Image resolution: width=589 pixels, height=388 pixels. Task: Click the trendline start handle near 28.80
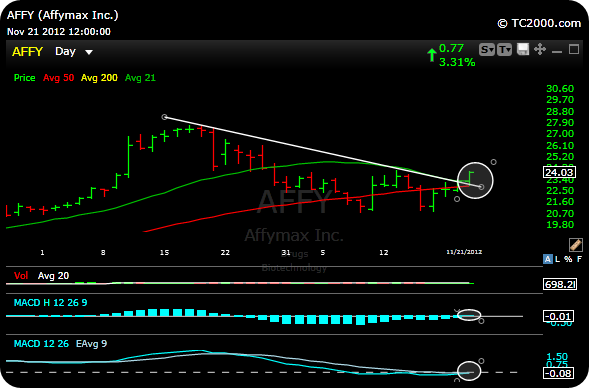pos(164,117)
